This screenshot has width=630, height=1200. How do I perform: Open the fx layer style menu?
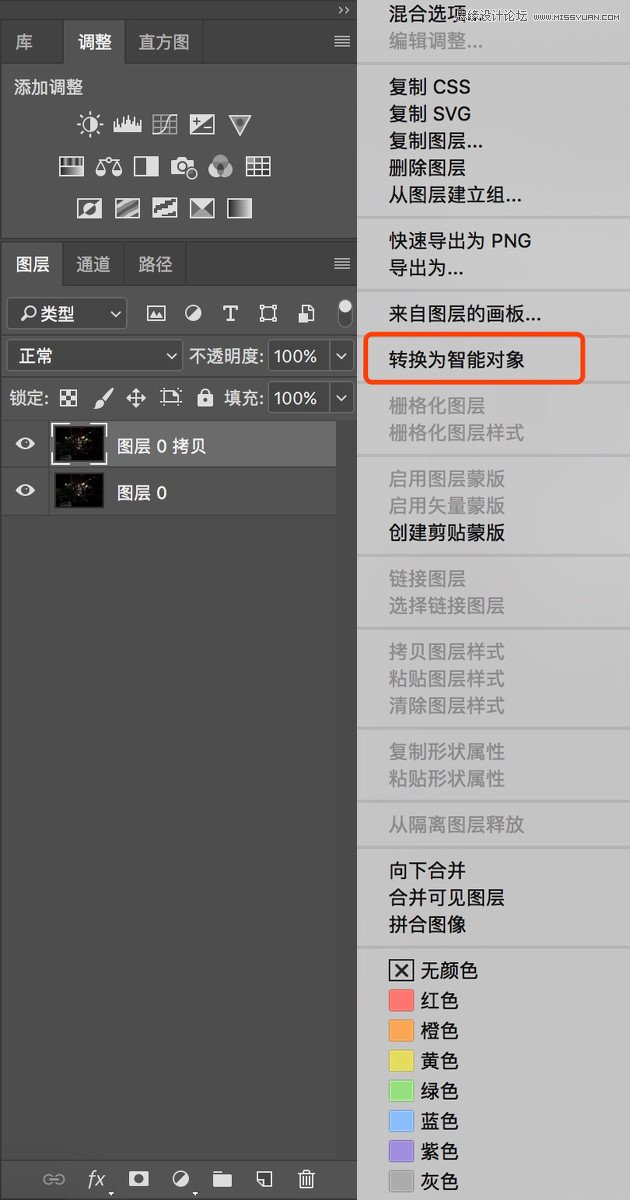[x=97, y=1180]
